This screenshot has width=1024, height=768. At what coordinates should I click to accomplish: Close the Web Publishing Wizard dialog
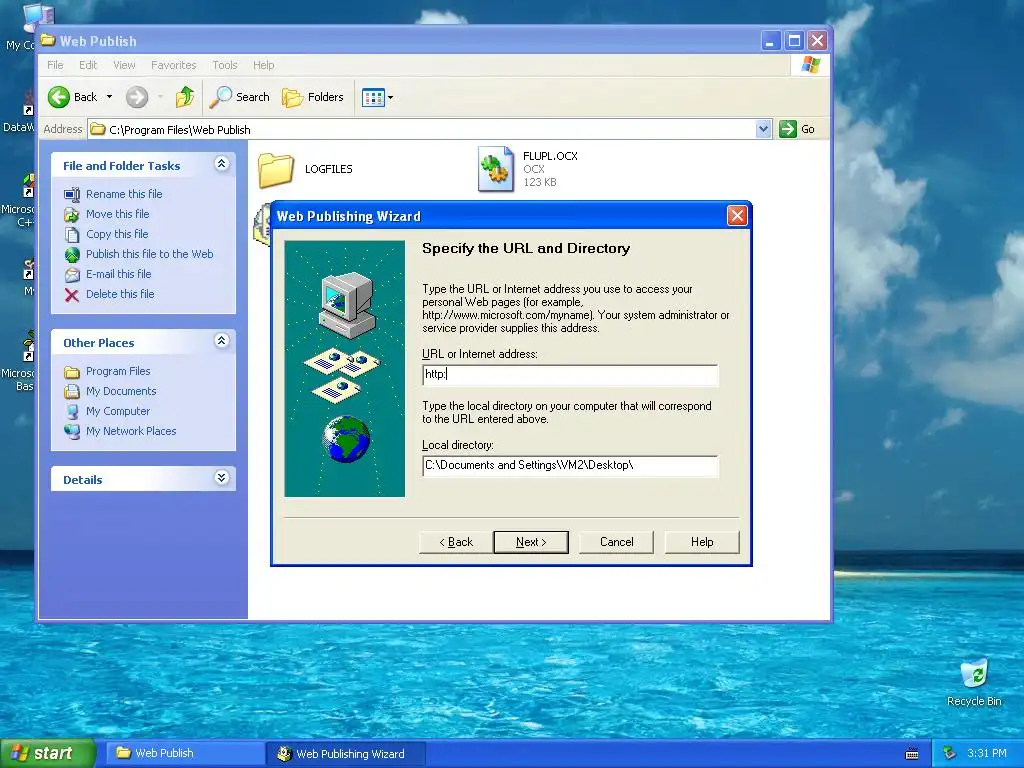(x=737, y=216)
